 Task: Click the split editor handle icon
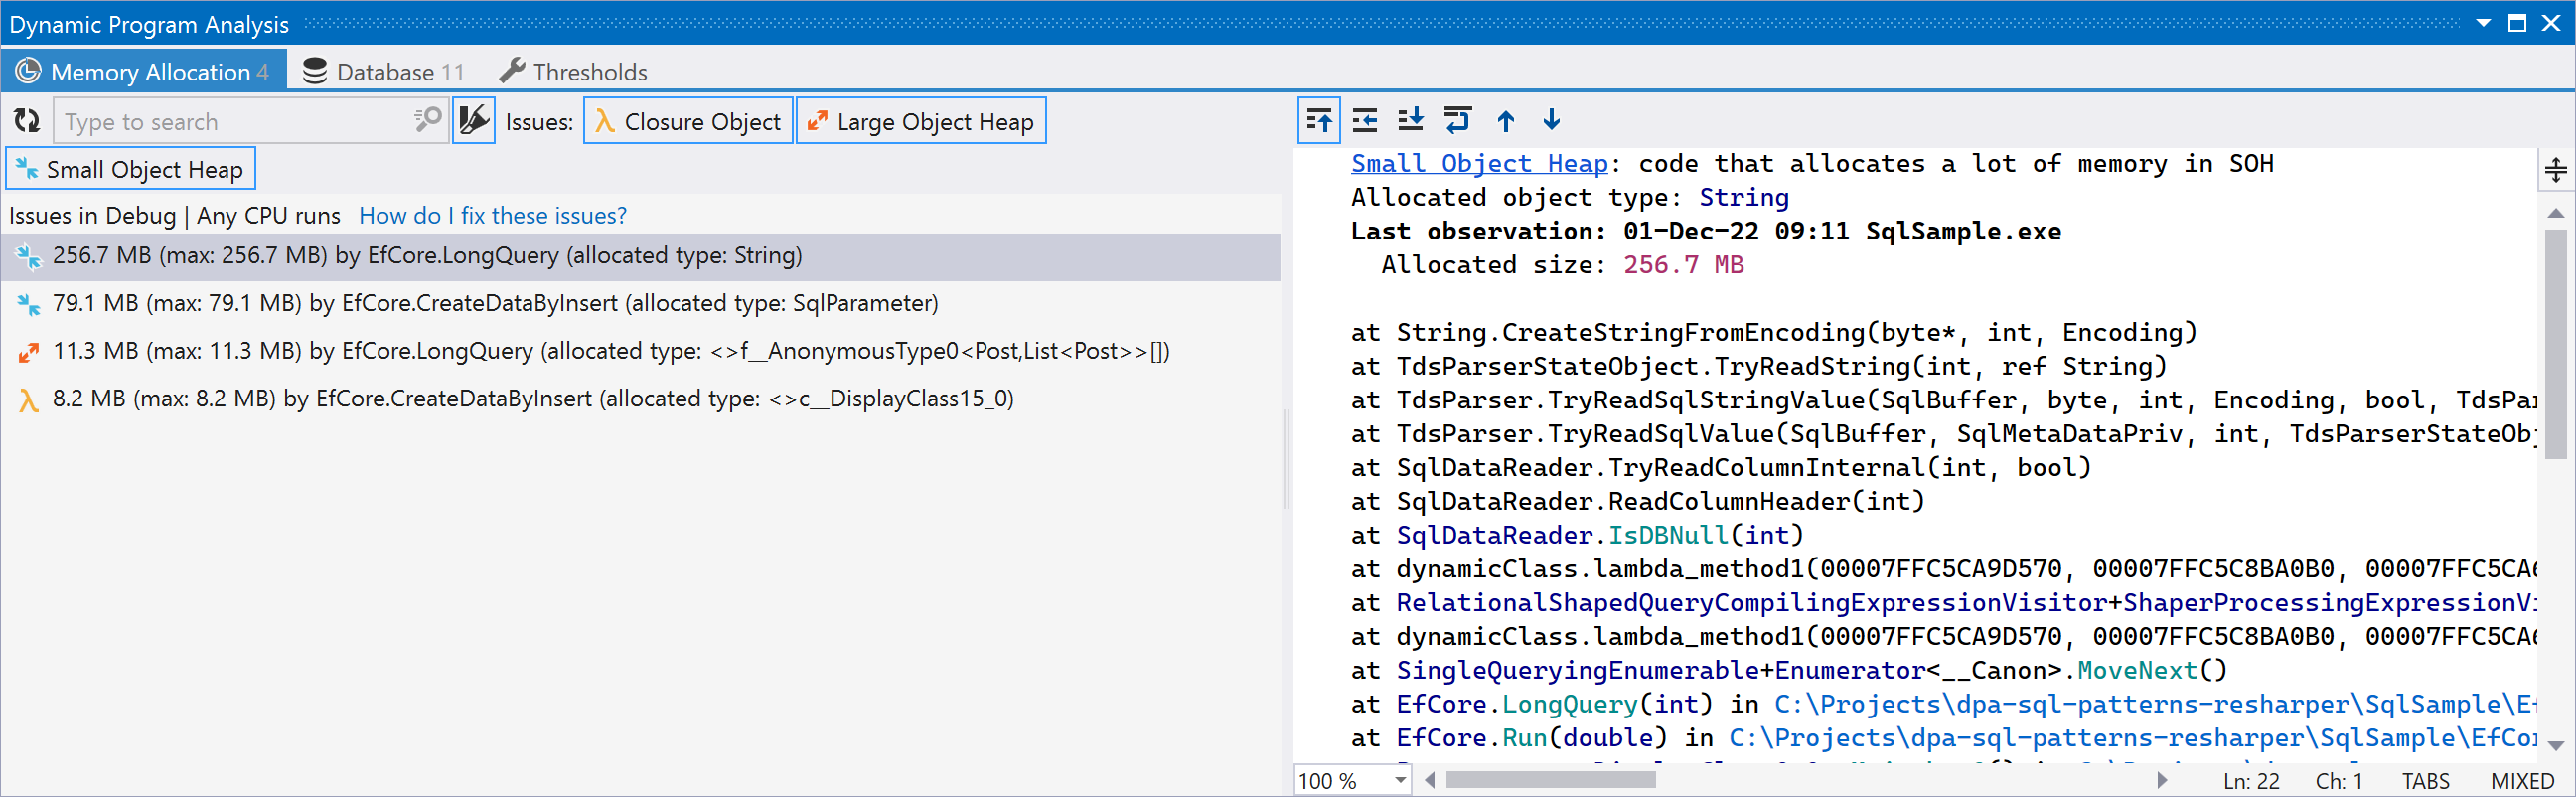pyautogui.click(x=2555, y=170)
